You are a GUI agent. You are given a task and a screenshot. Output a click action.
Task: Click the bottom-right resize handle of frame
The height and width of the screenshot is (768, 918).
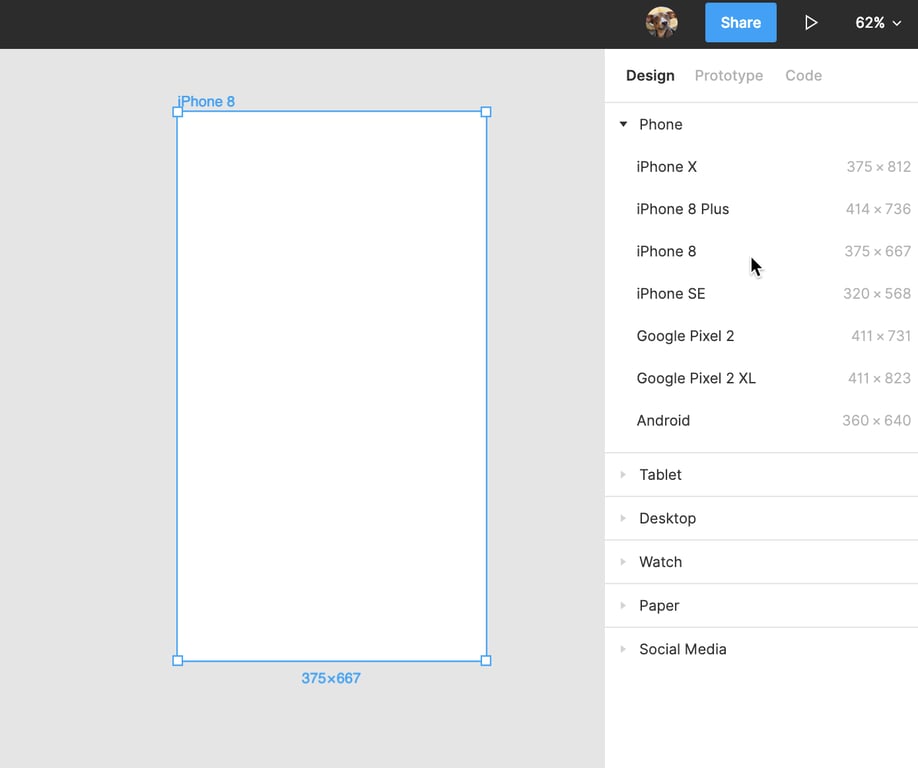click(x=486, y=660)
